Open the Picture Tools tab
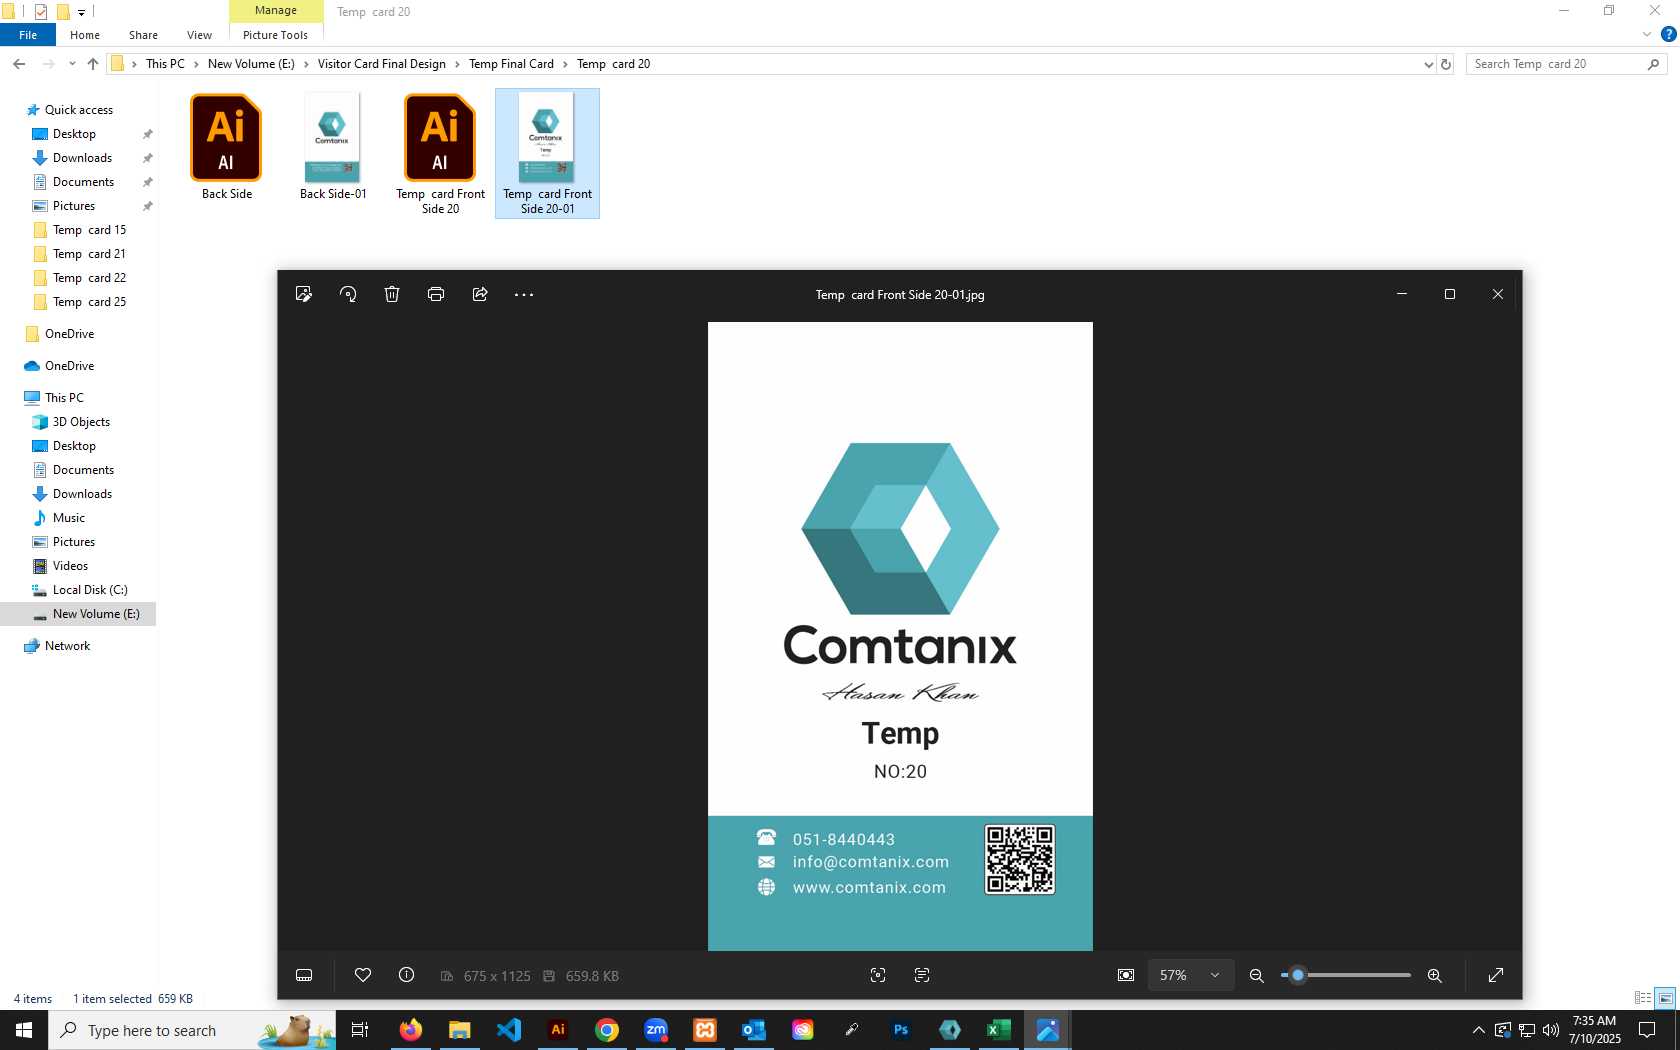Viewport: 1680px width, 1050px height. pyautogui.click(x=275, y=35)
